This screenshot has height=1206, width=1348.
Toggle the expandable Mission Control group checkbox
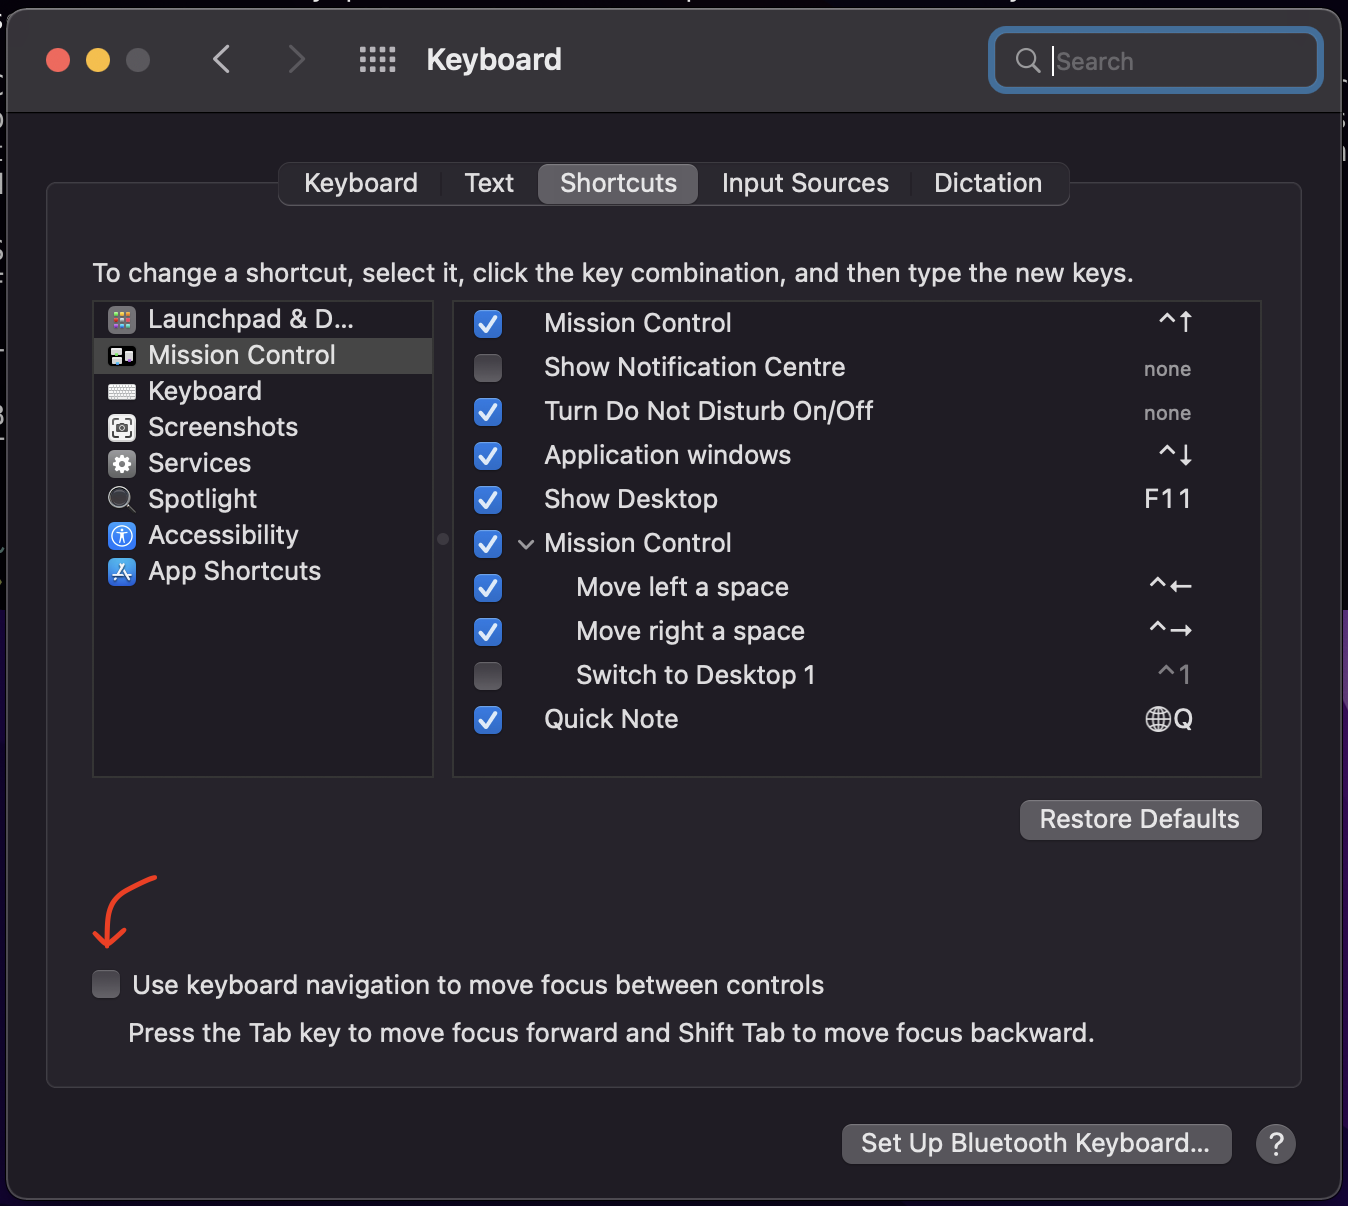(488, 544)
